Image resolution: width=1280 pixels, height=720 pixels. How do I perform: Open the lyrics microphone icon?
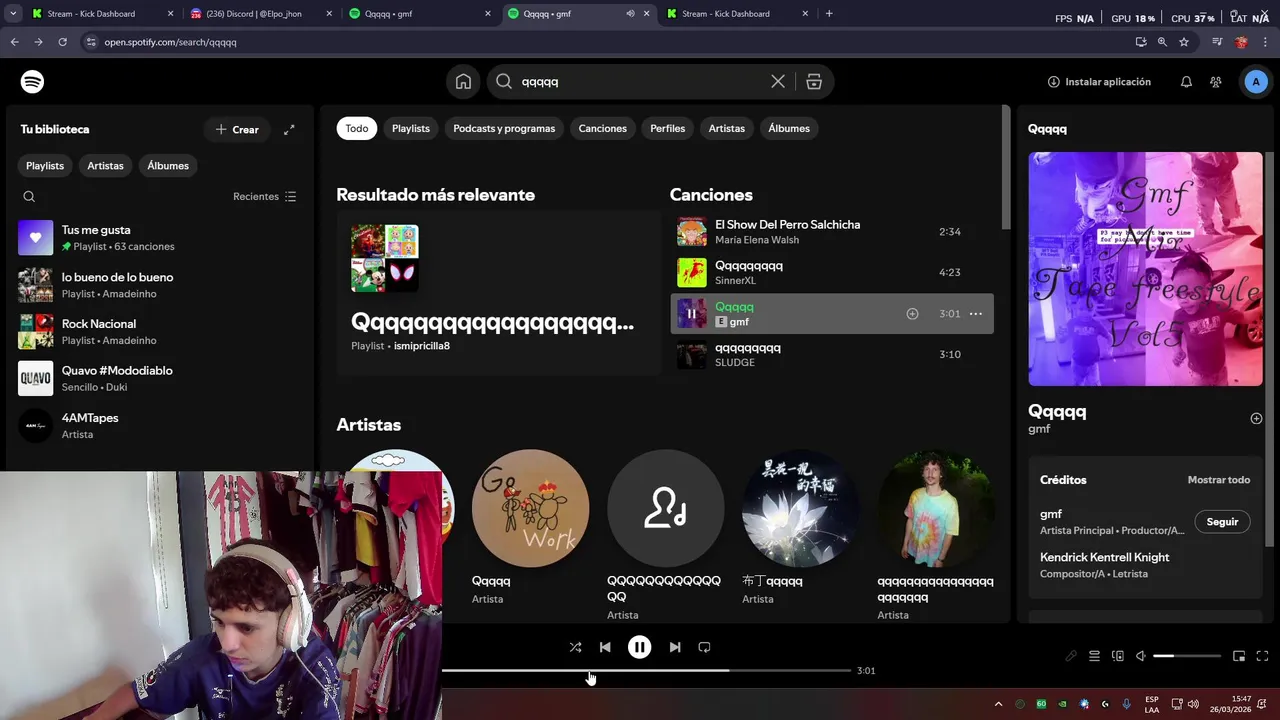(1071, 656)
